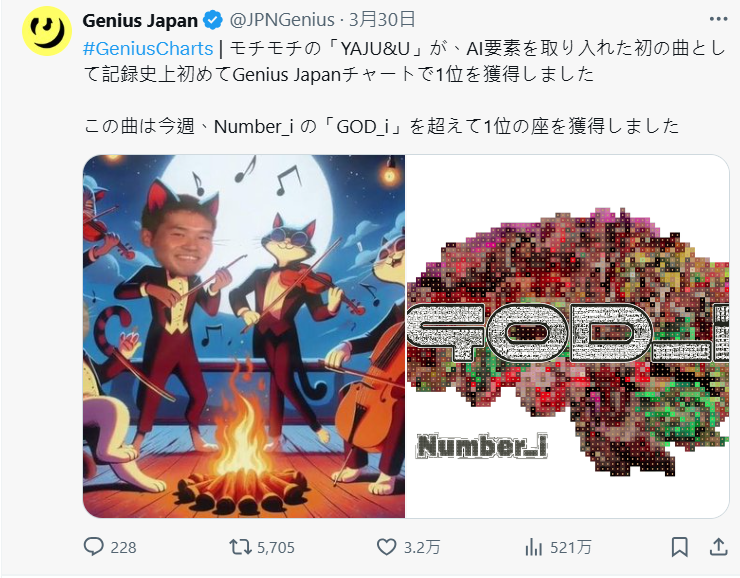The image size is (740, 578).
Task: Click the 228 replies count
Action: [124, 547]
